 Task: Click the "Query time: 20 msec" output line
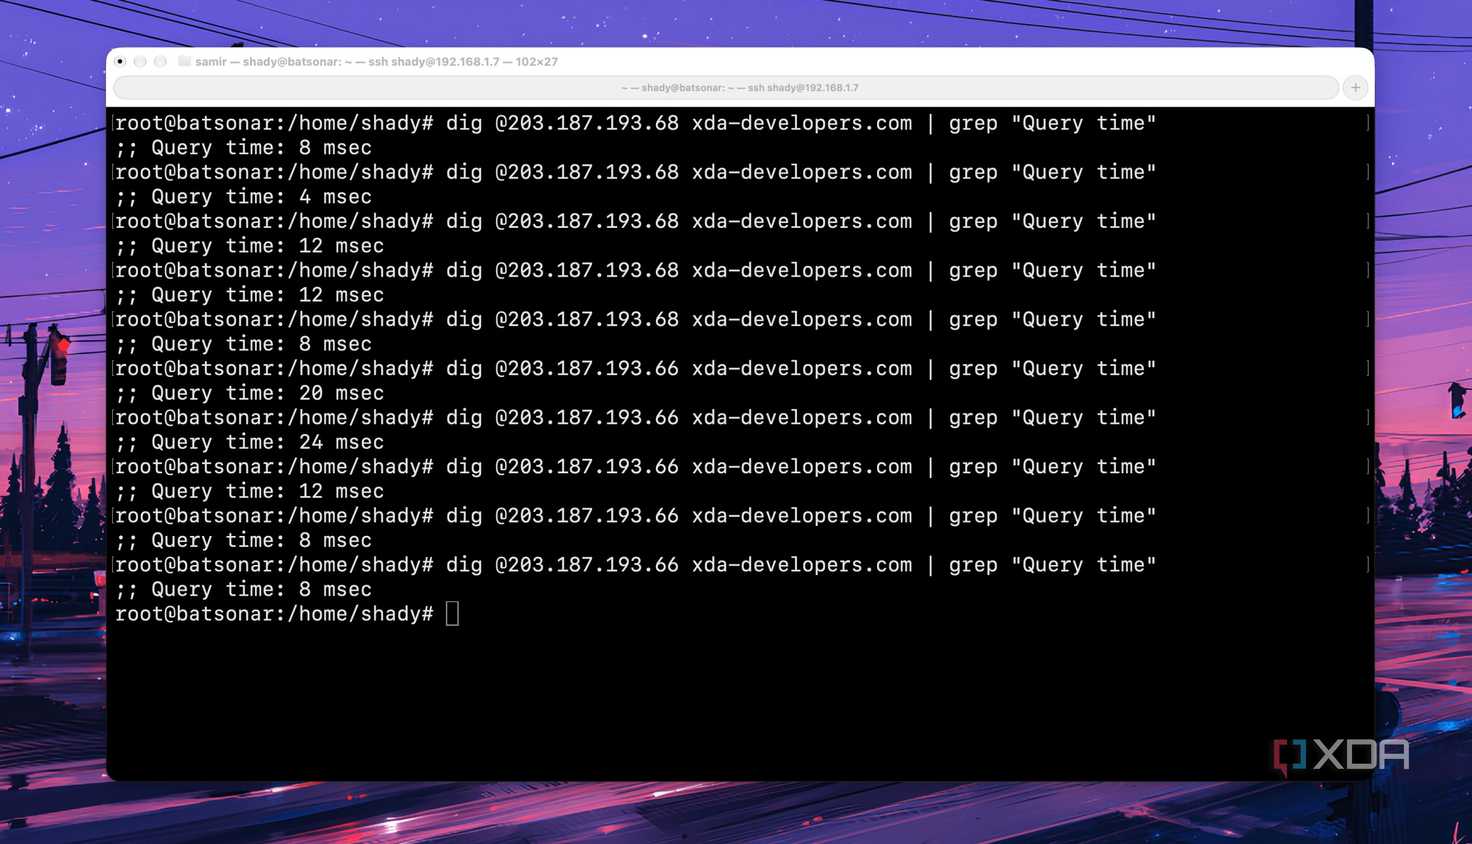(x=249, y=393)
